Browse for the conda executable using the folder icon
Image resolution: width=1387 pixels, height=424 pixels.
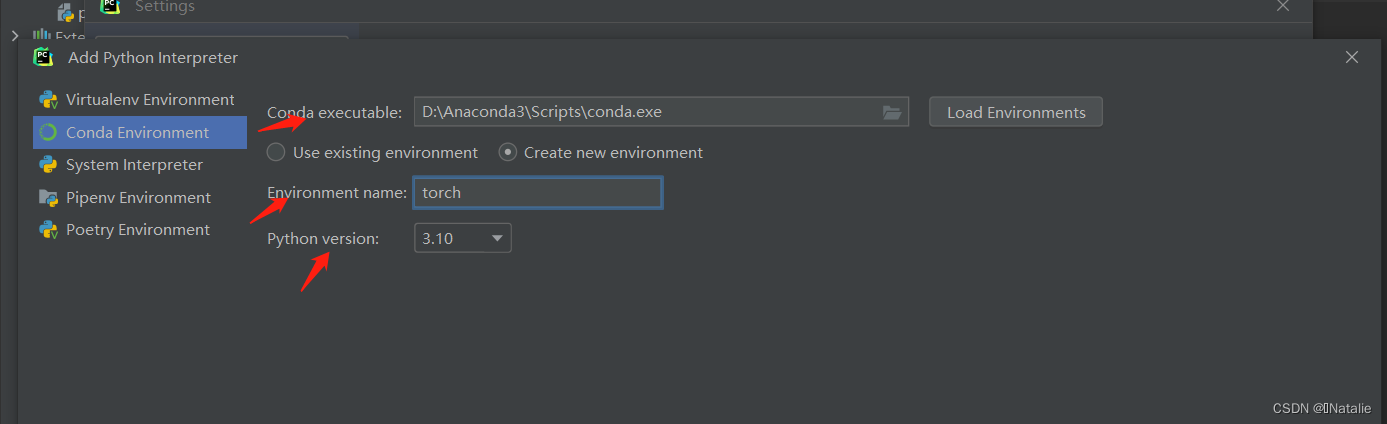[x=892, y=112]
